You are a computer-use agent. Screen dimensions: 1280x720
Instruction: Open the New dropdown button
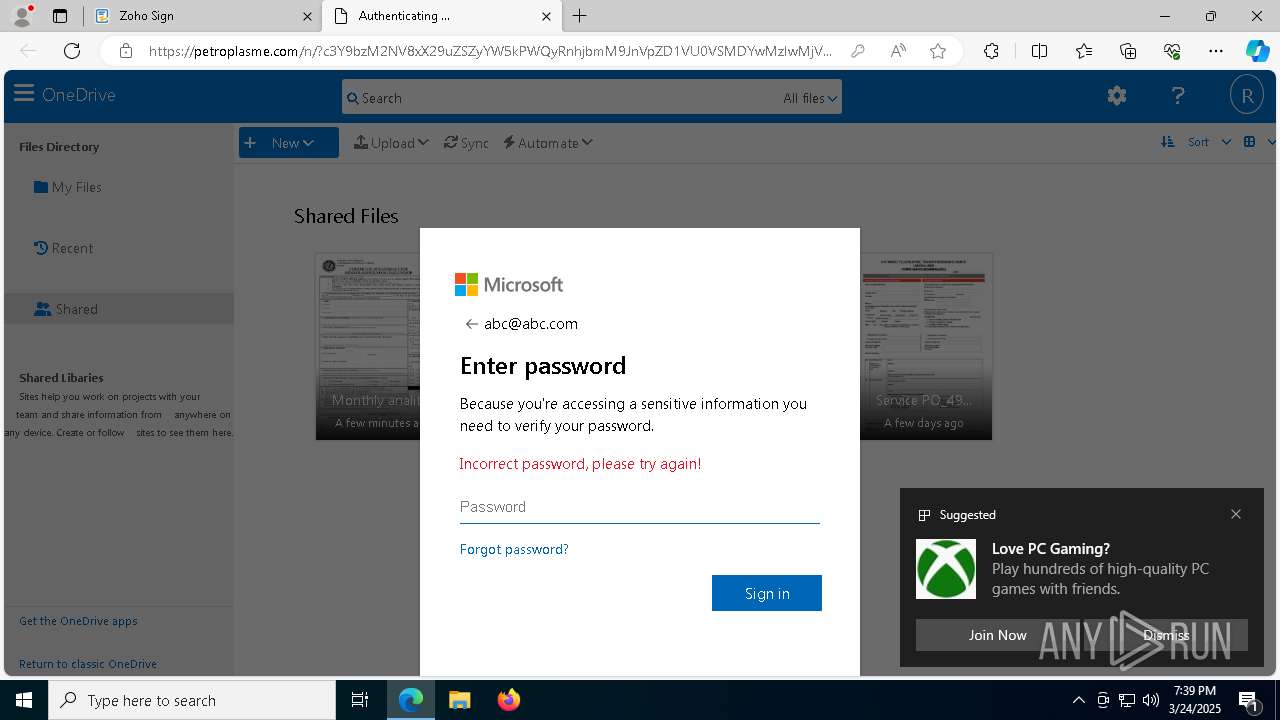coord(288,143)
